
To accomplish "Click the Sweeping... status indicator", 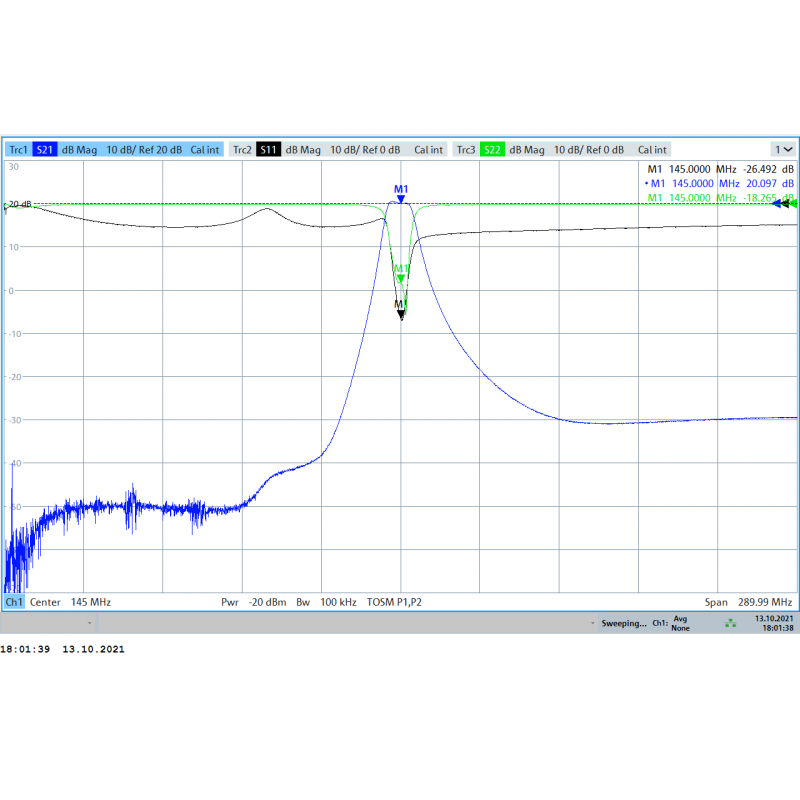I will pos(624,623).
